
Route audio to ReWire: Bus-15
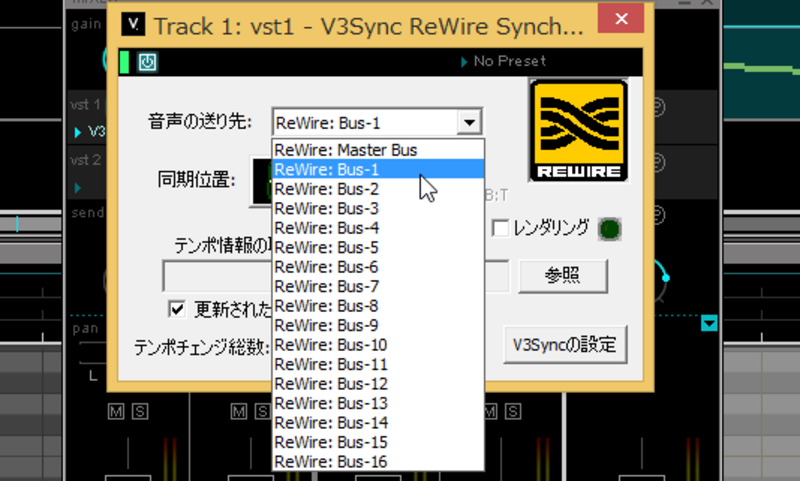(x=378, y=442)
